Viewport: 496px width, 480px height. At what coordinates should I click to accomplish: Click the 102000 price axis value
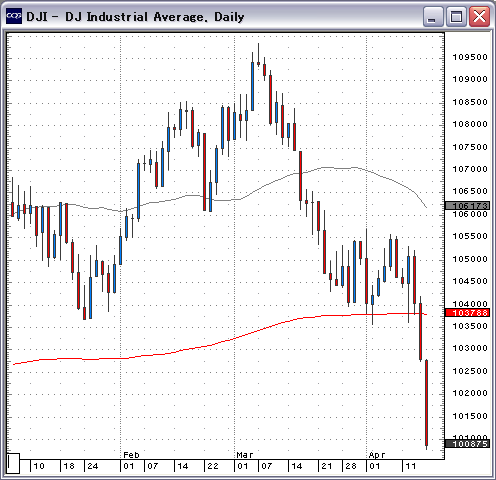470,393
